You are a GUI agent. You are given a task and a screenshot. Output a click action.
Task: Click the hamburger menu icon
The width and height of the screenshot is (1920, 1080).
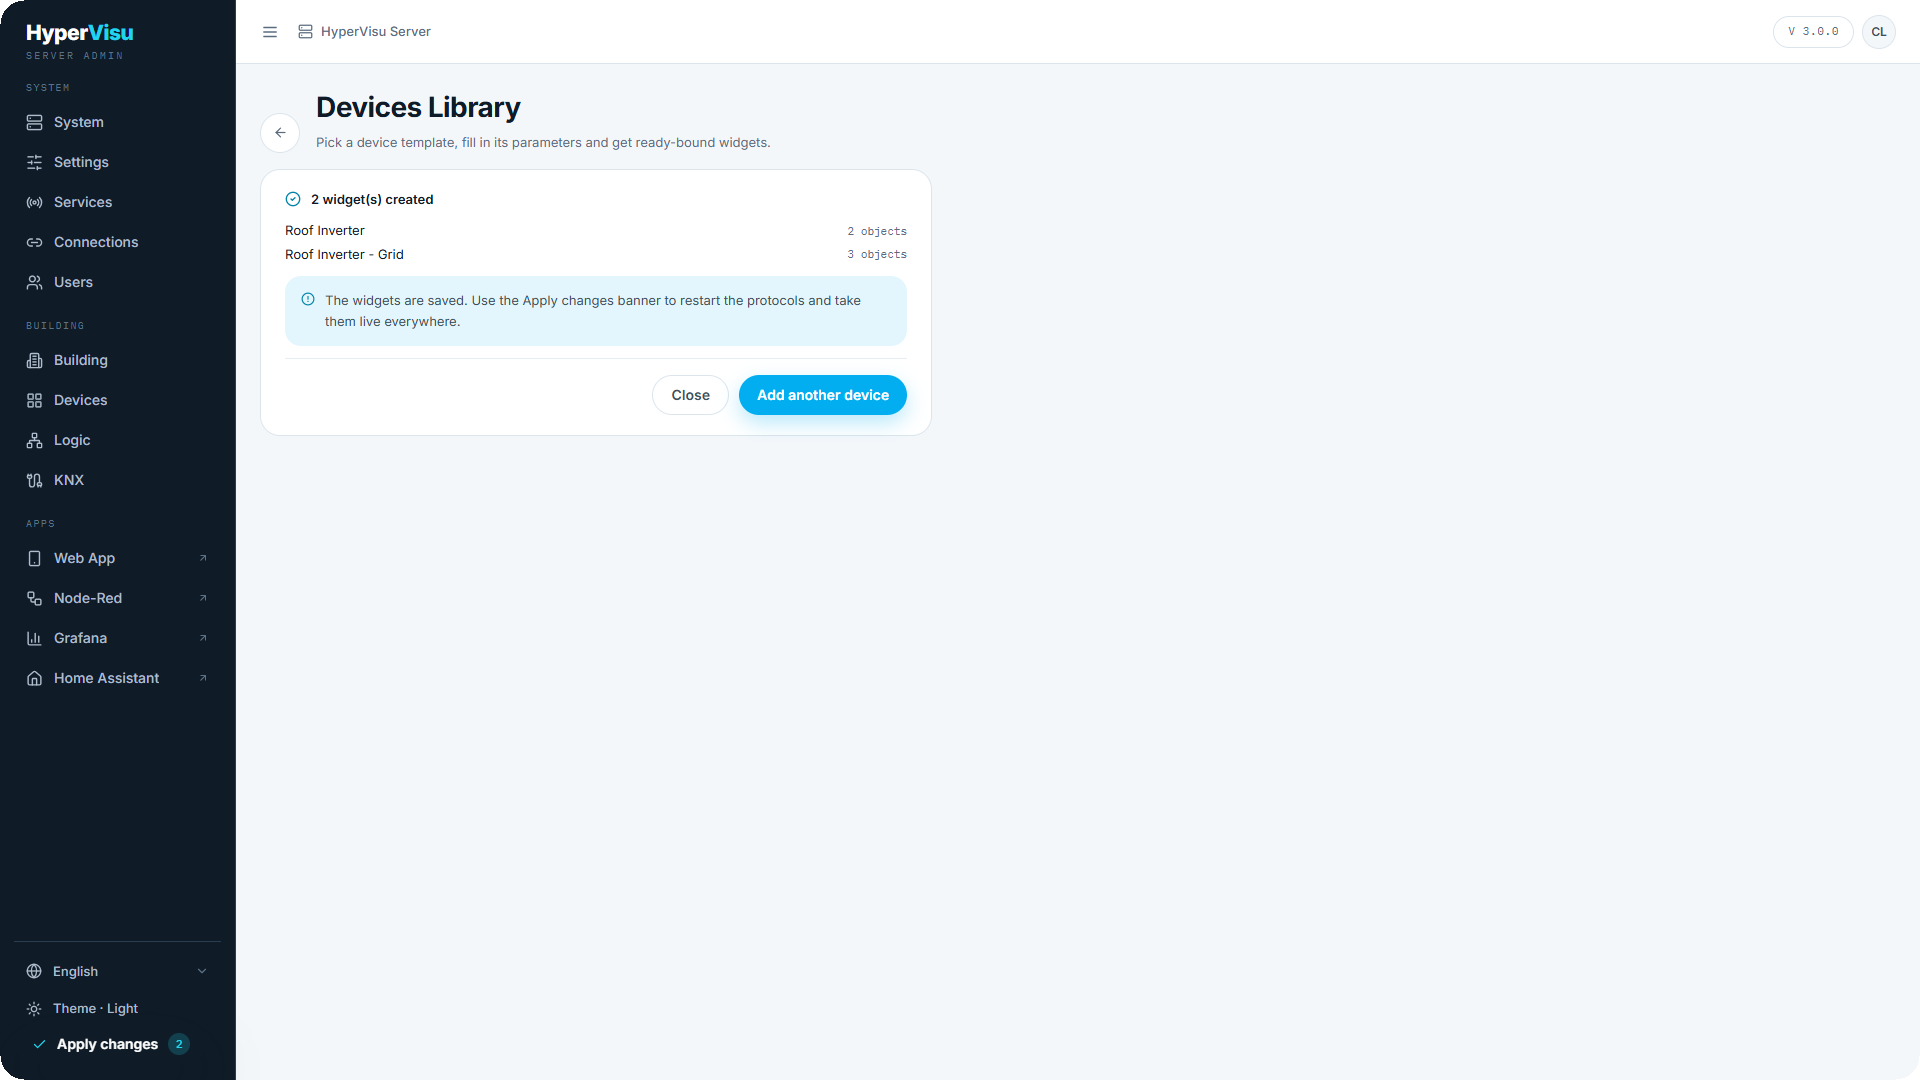[x=270, y=32]
